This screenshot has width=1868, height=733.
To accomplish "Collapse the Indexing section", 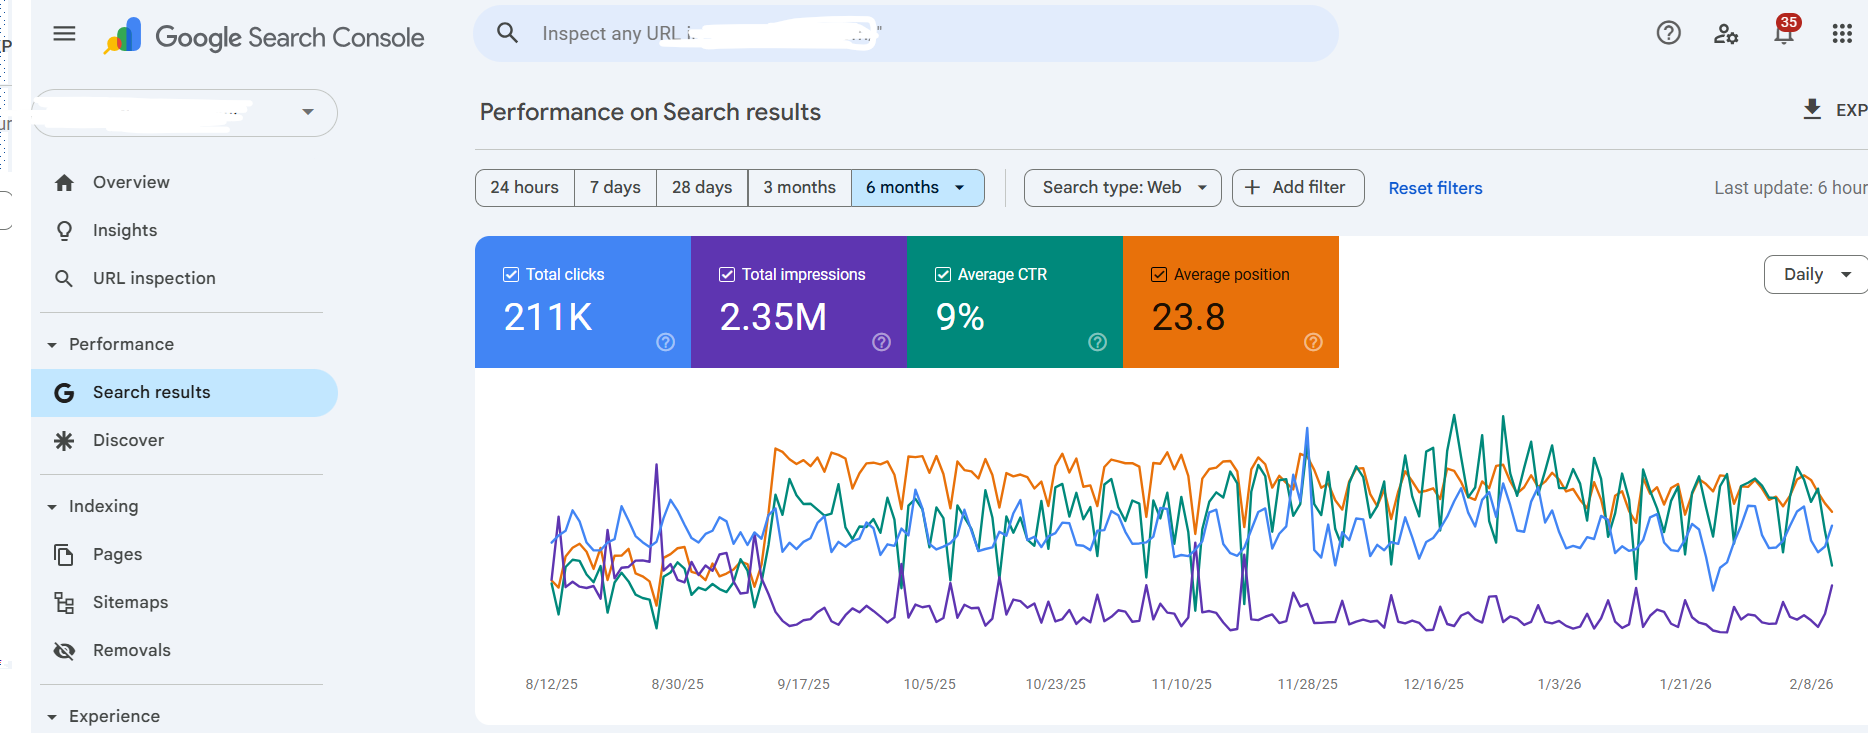I will (52, 507).
